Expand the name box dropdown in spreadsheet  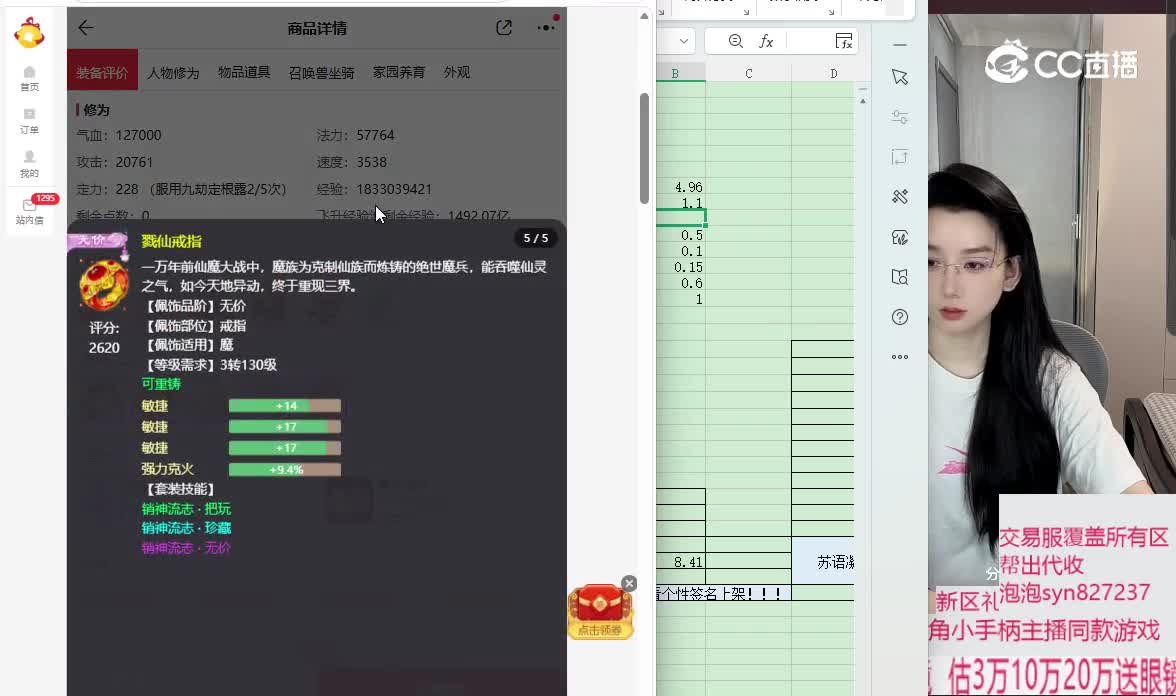point(684,41)
